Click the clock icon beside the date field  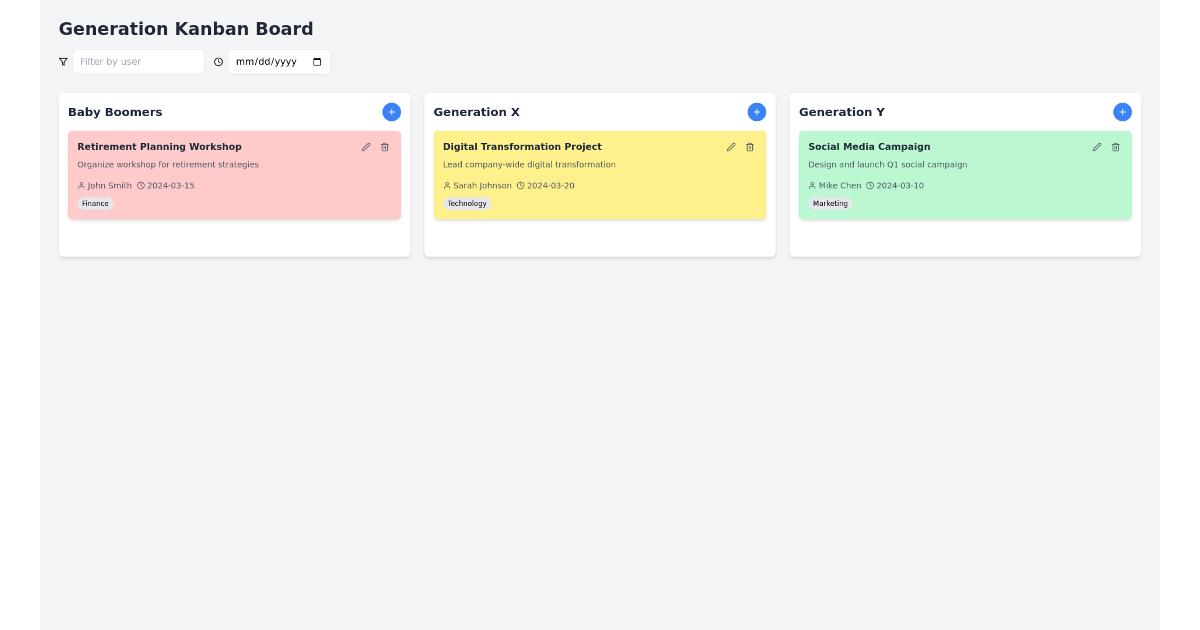click(x=218, y=61)
